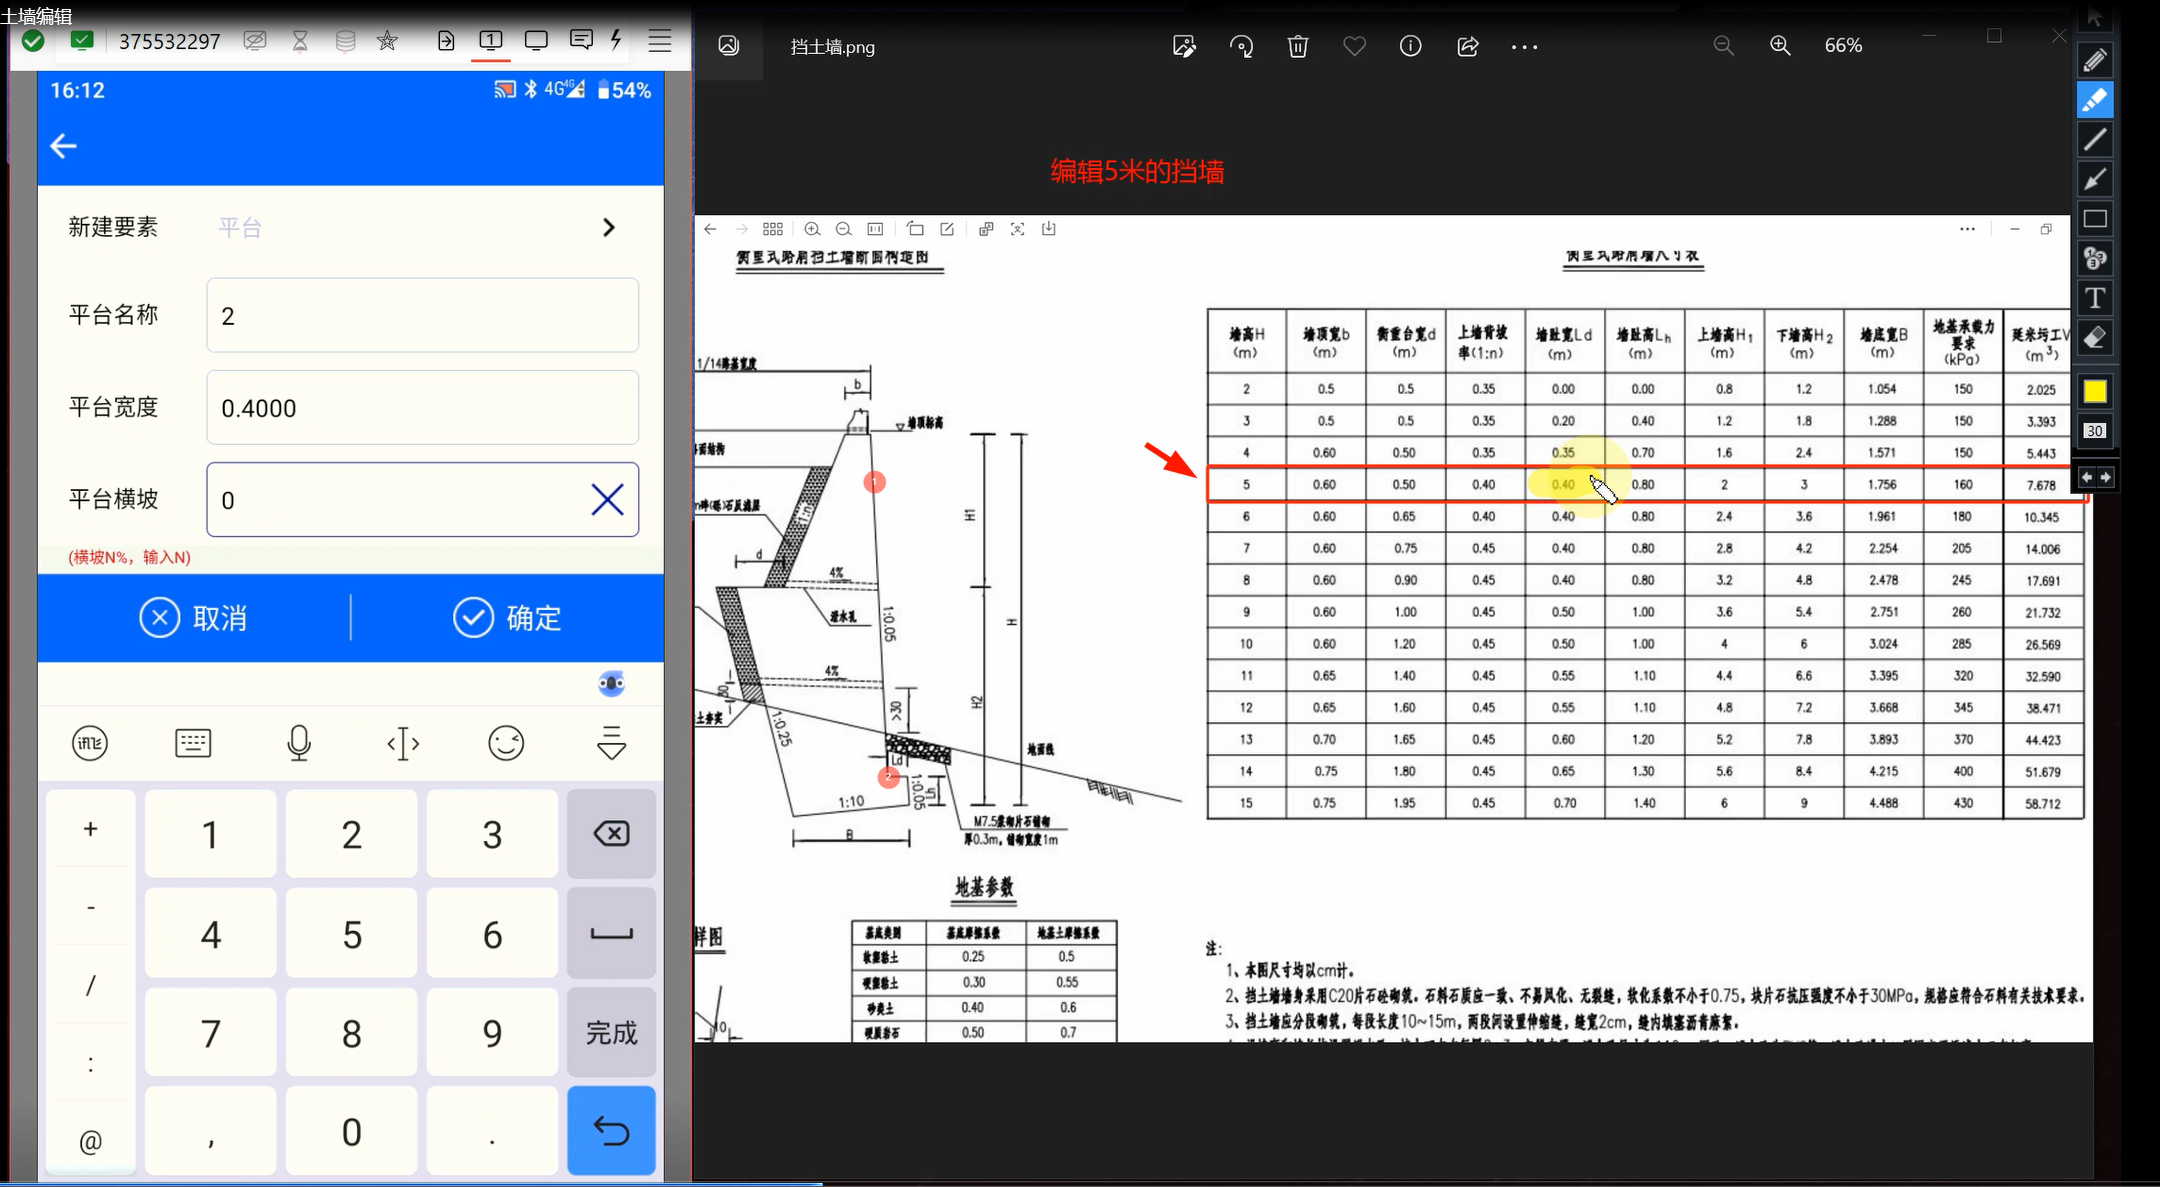Viewport: 2160px width, 1187px height.
Task: Tap the keyboard backspace key
Action: [x=611, y=833]
